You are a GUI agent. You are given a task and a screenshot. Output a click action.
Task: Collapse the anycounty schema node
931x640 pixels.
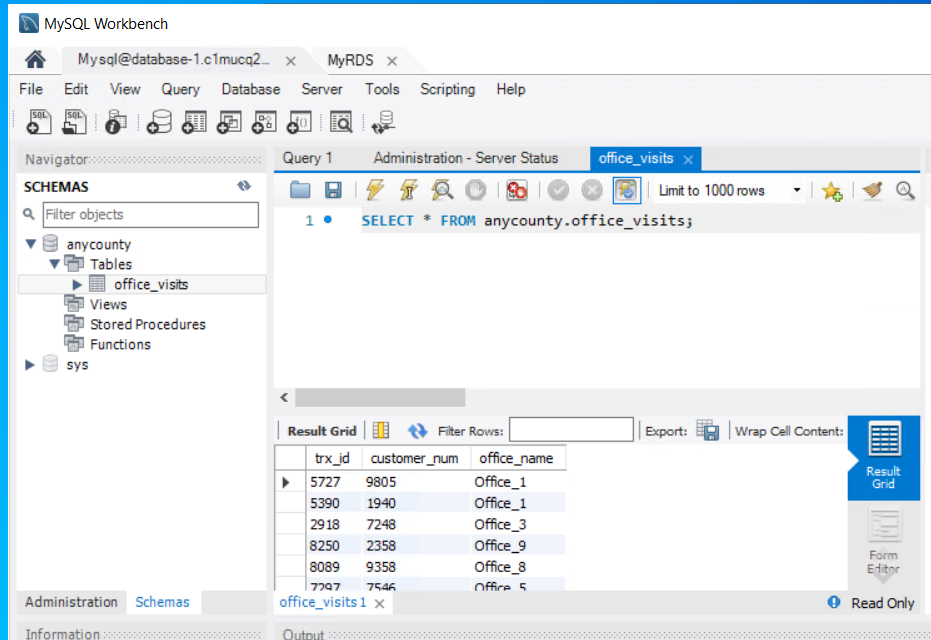pyautogui.click(x=31, y=243)
